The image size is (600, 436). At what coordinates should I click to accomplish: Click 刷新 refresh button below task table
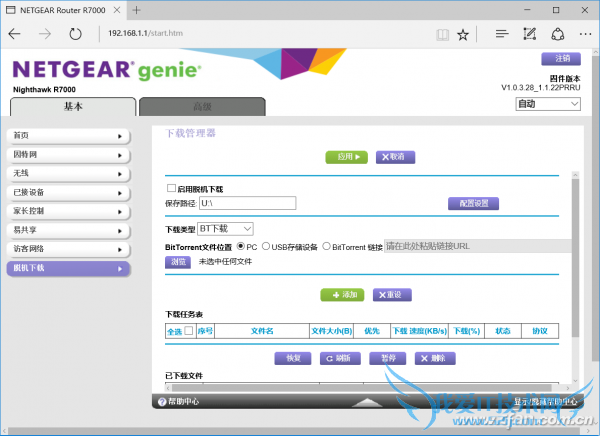(340, 358)
